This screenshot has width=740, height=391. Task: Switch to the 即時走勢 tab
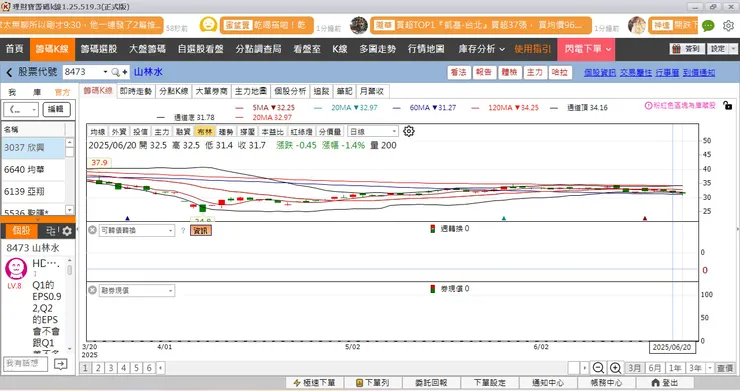point(136,91)
